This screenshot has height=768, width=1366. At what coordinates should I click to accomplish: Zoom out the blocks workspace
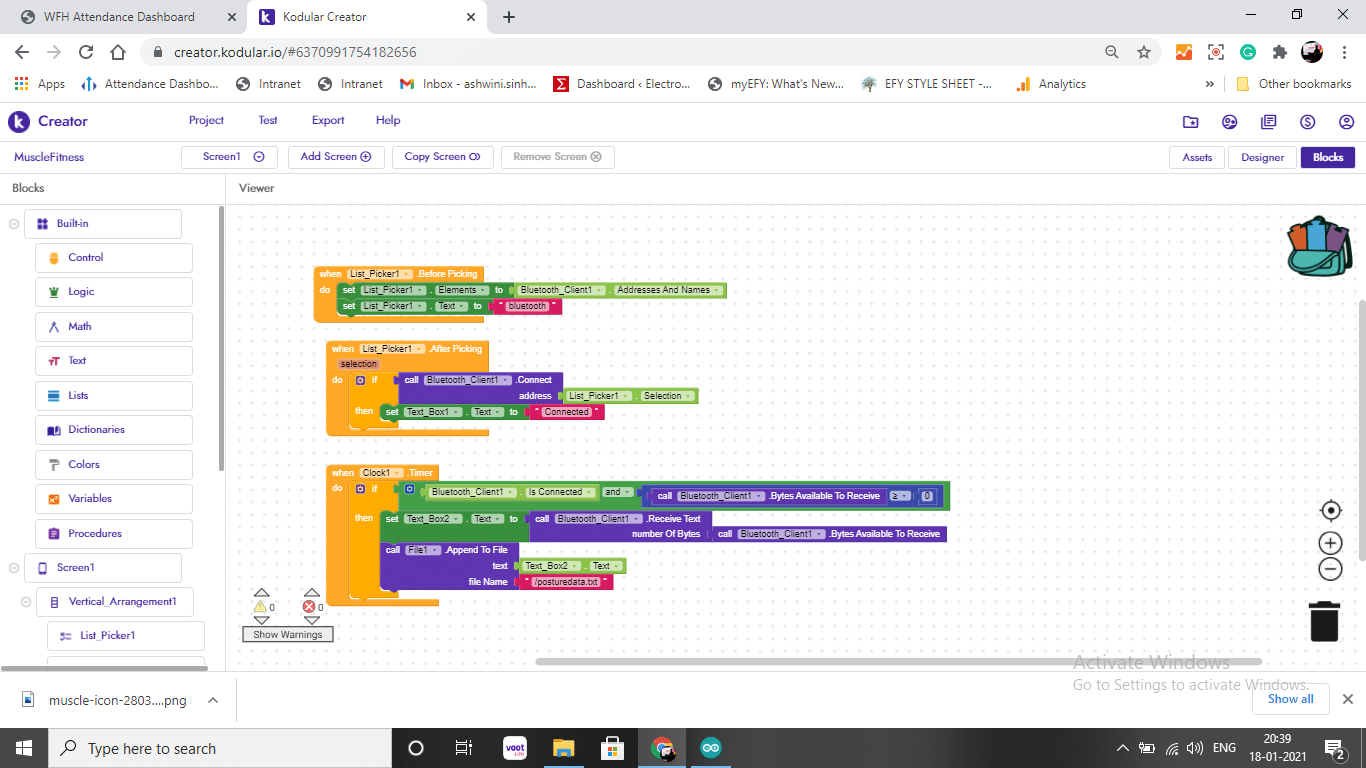(x=1330, y=569)
